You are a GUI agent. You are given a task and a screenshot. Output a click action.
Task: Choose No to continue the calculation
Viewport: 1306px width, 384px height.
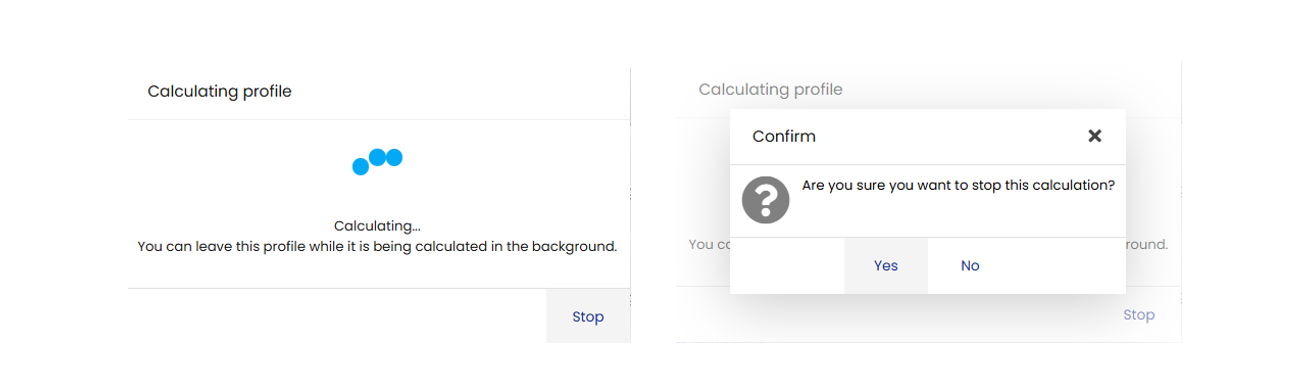(970, 265)
